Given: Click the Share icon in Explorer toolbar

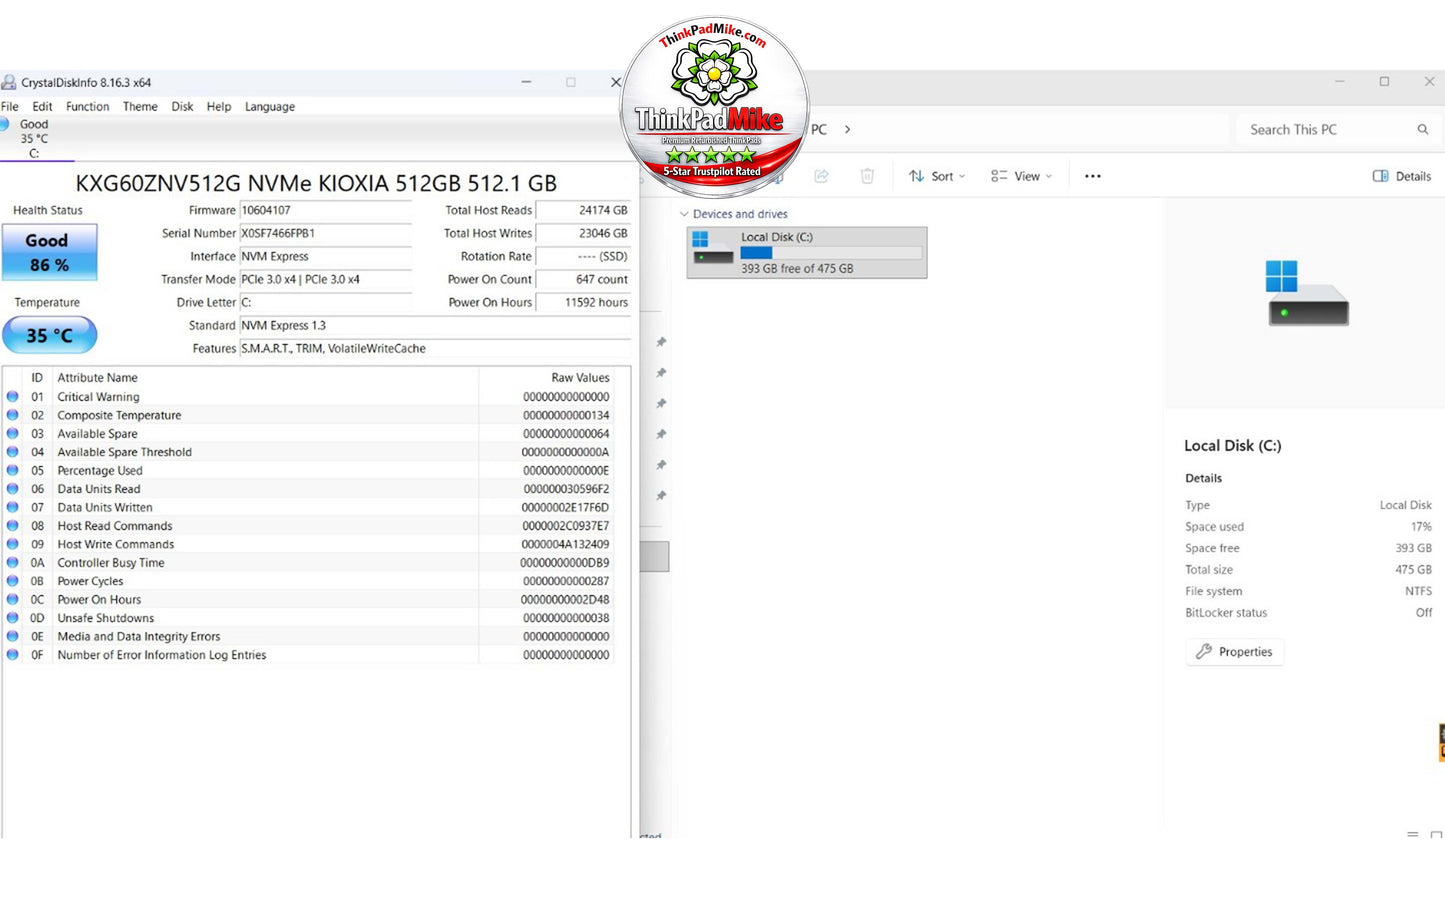Looking at the screenshot, I should click(821, 176).
